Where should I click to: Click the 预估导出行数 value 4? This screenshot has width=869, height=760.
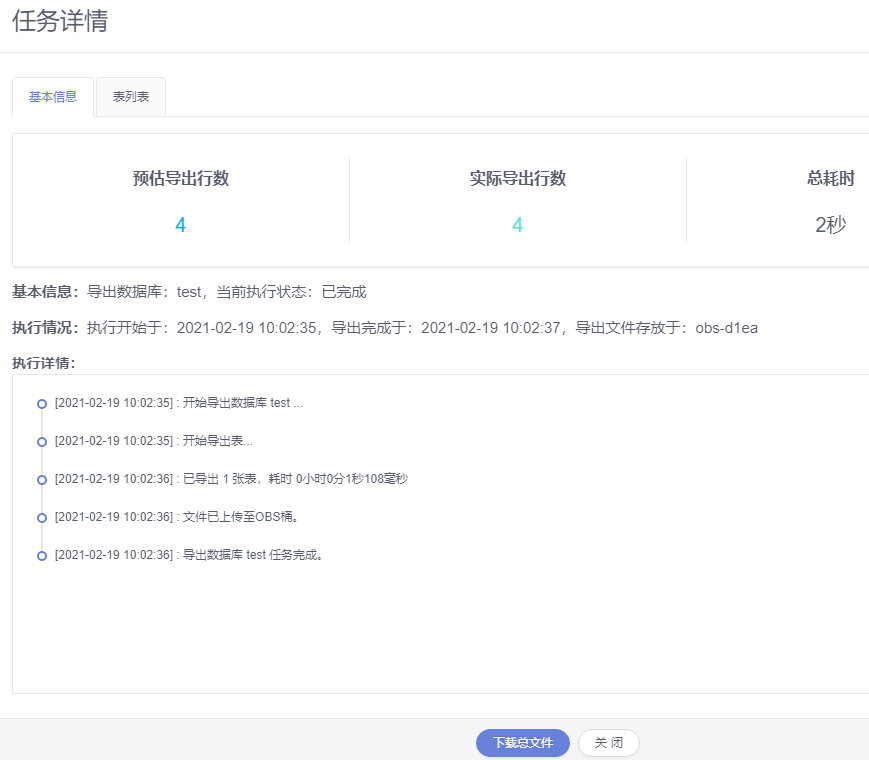click(180, 225)
